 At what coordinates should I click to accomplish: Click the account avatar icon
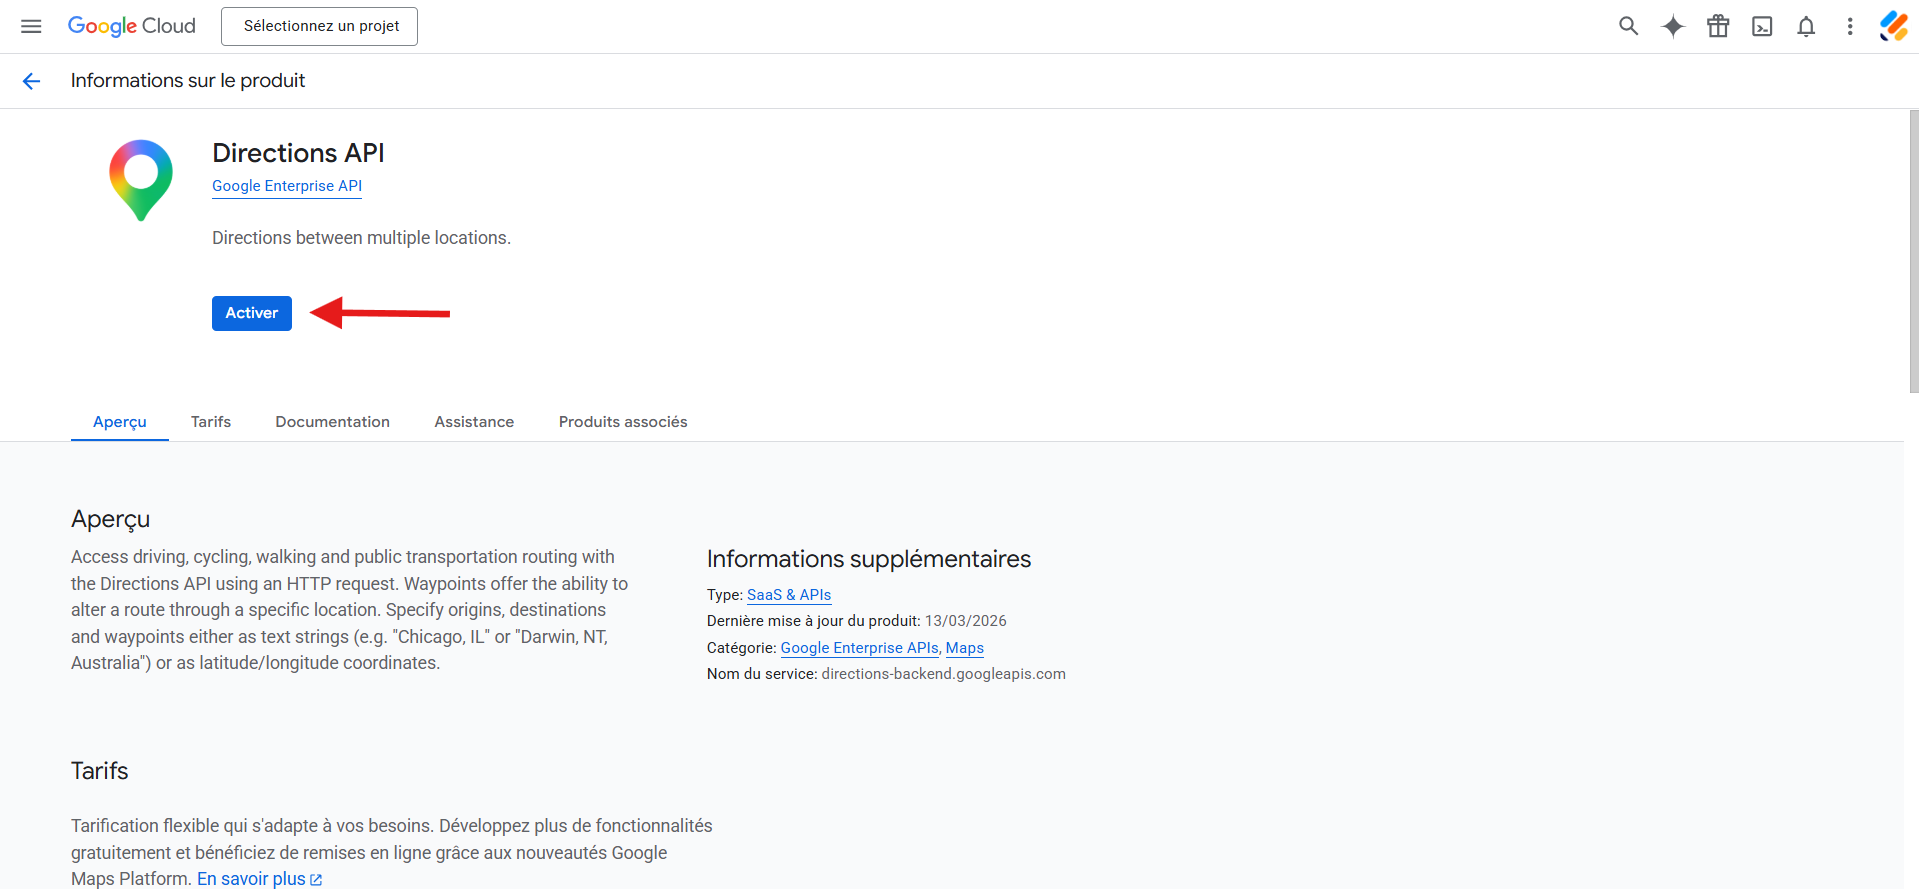click(1893, 26)
